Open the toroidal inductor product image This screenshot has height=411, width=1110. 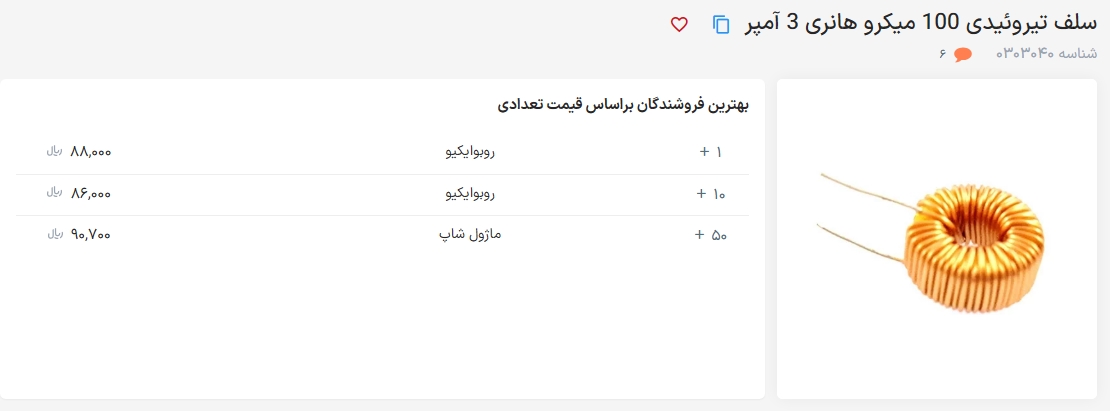(x=936, y=239)
